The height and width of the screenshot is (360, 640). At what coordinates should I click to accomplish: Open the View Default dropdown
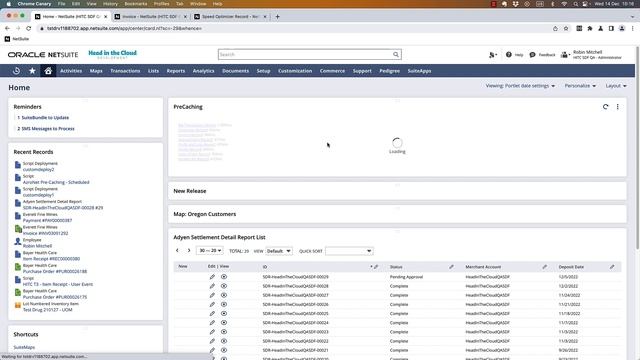point(279,251)
